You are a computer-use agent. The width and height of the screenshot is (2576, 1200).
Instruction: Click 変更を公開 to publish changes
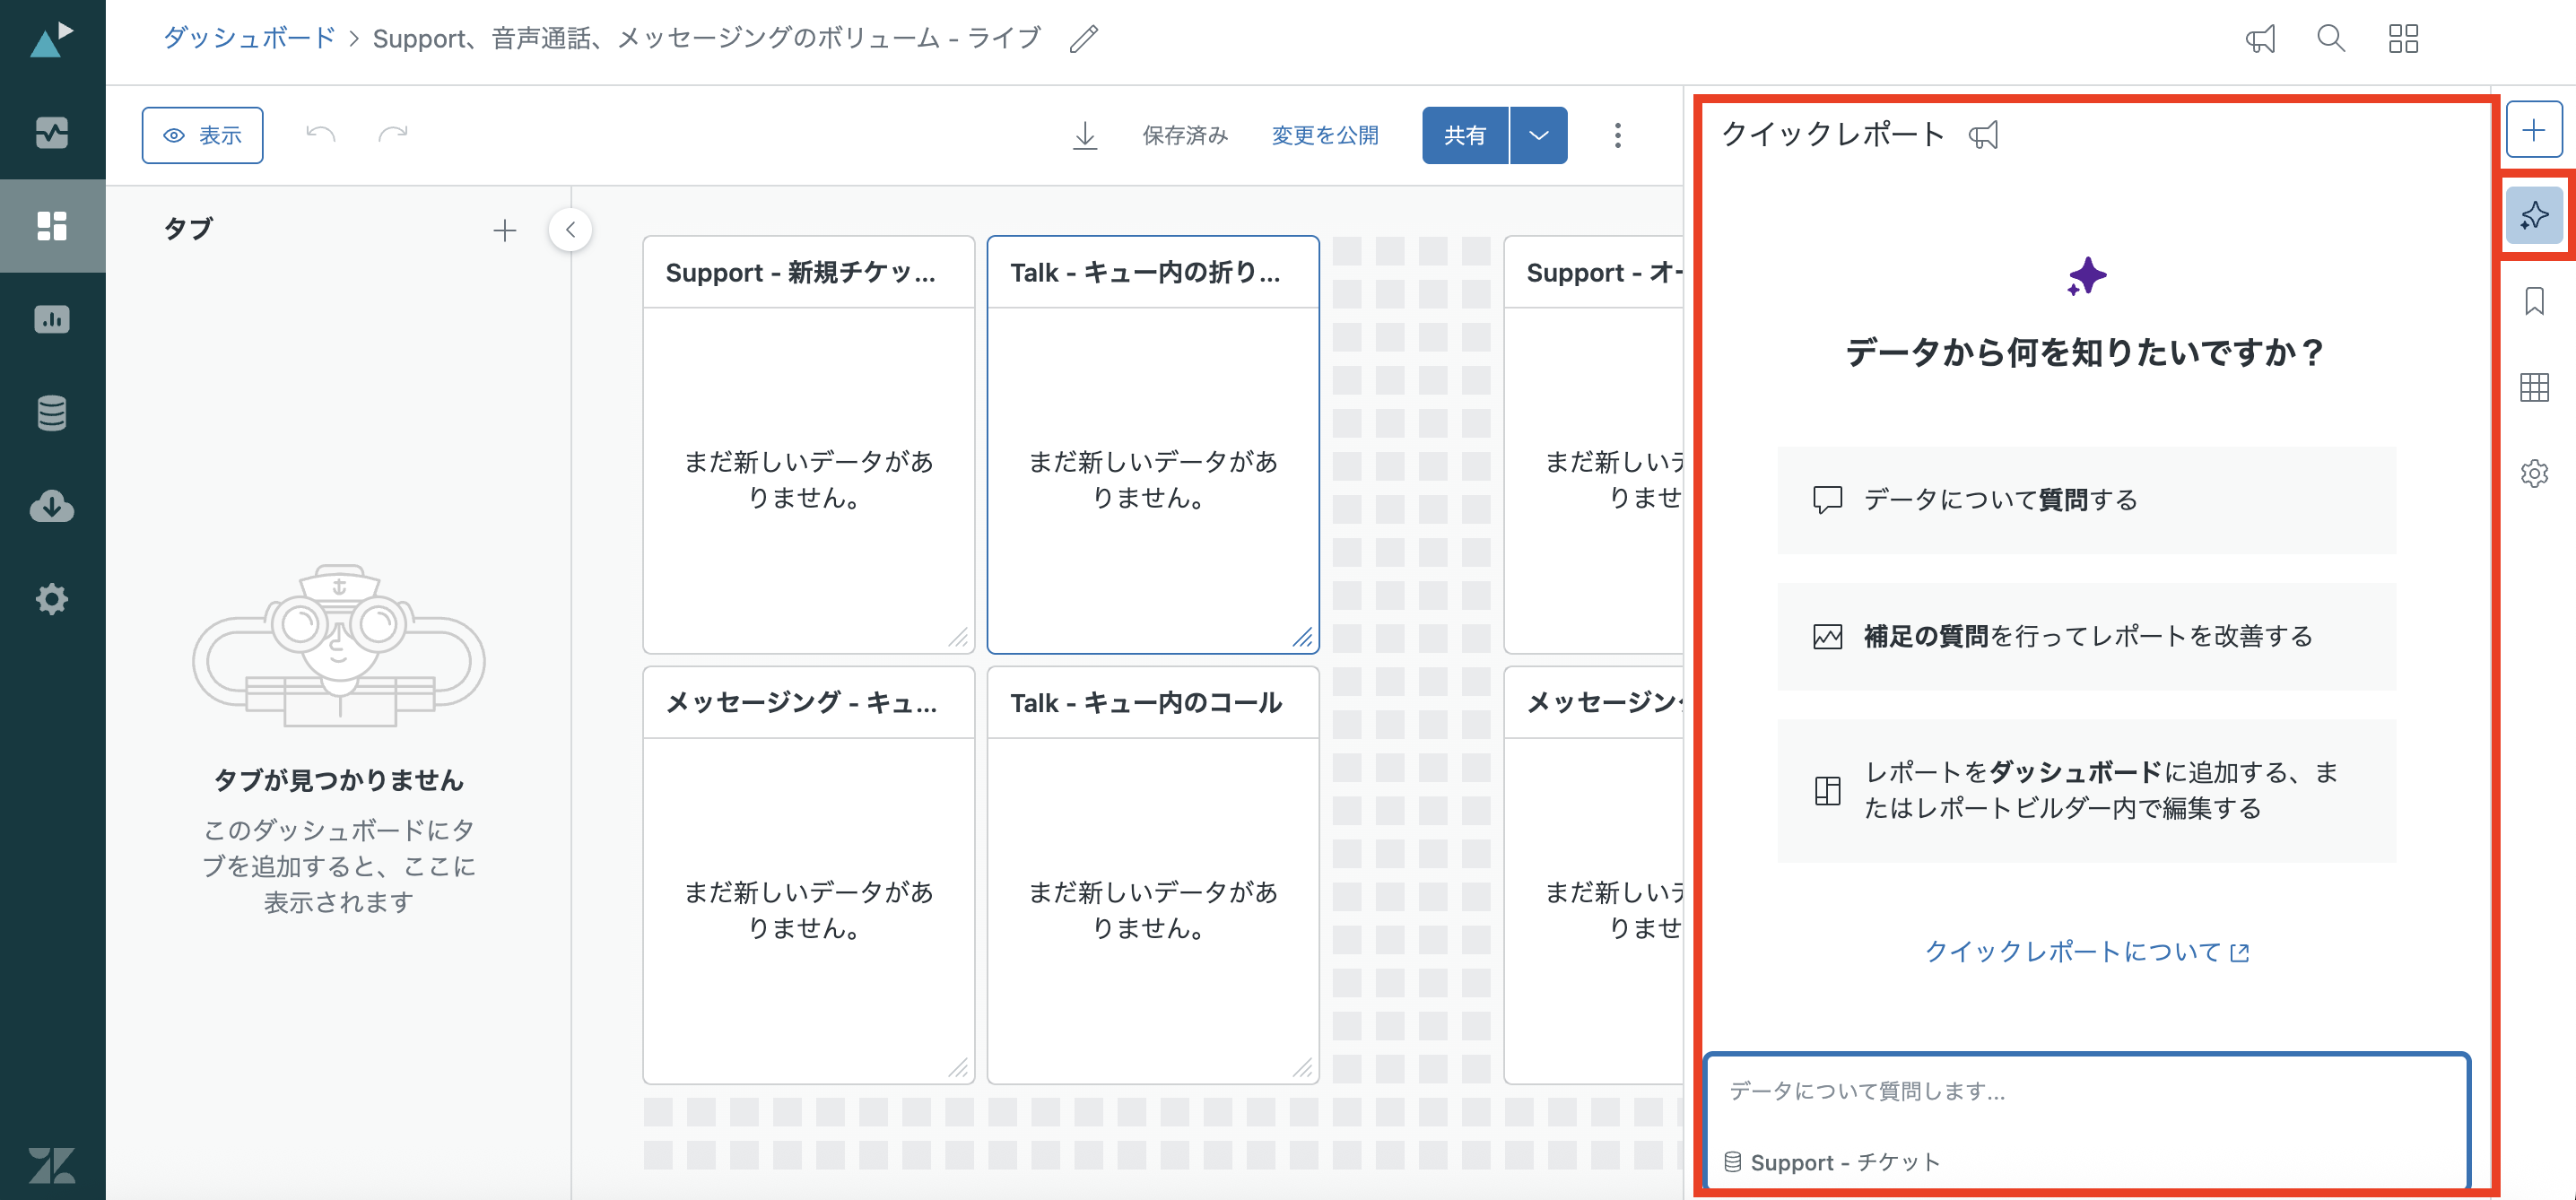[x=1325, y=135]
